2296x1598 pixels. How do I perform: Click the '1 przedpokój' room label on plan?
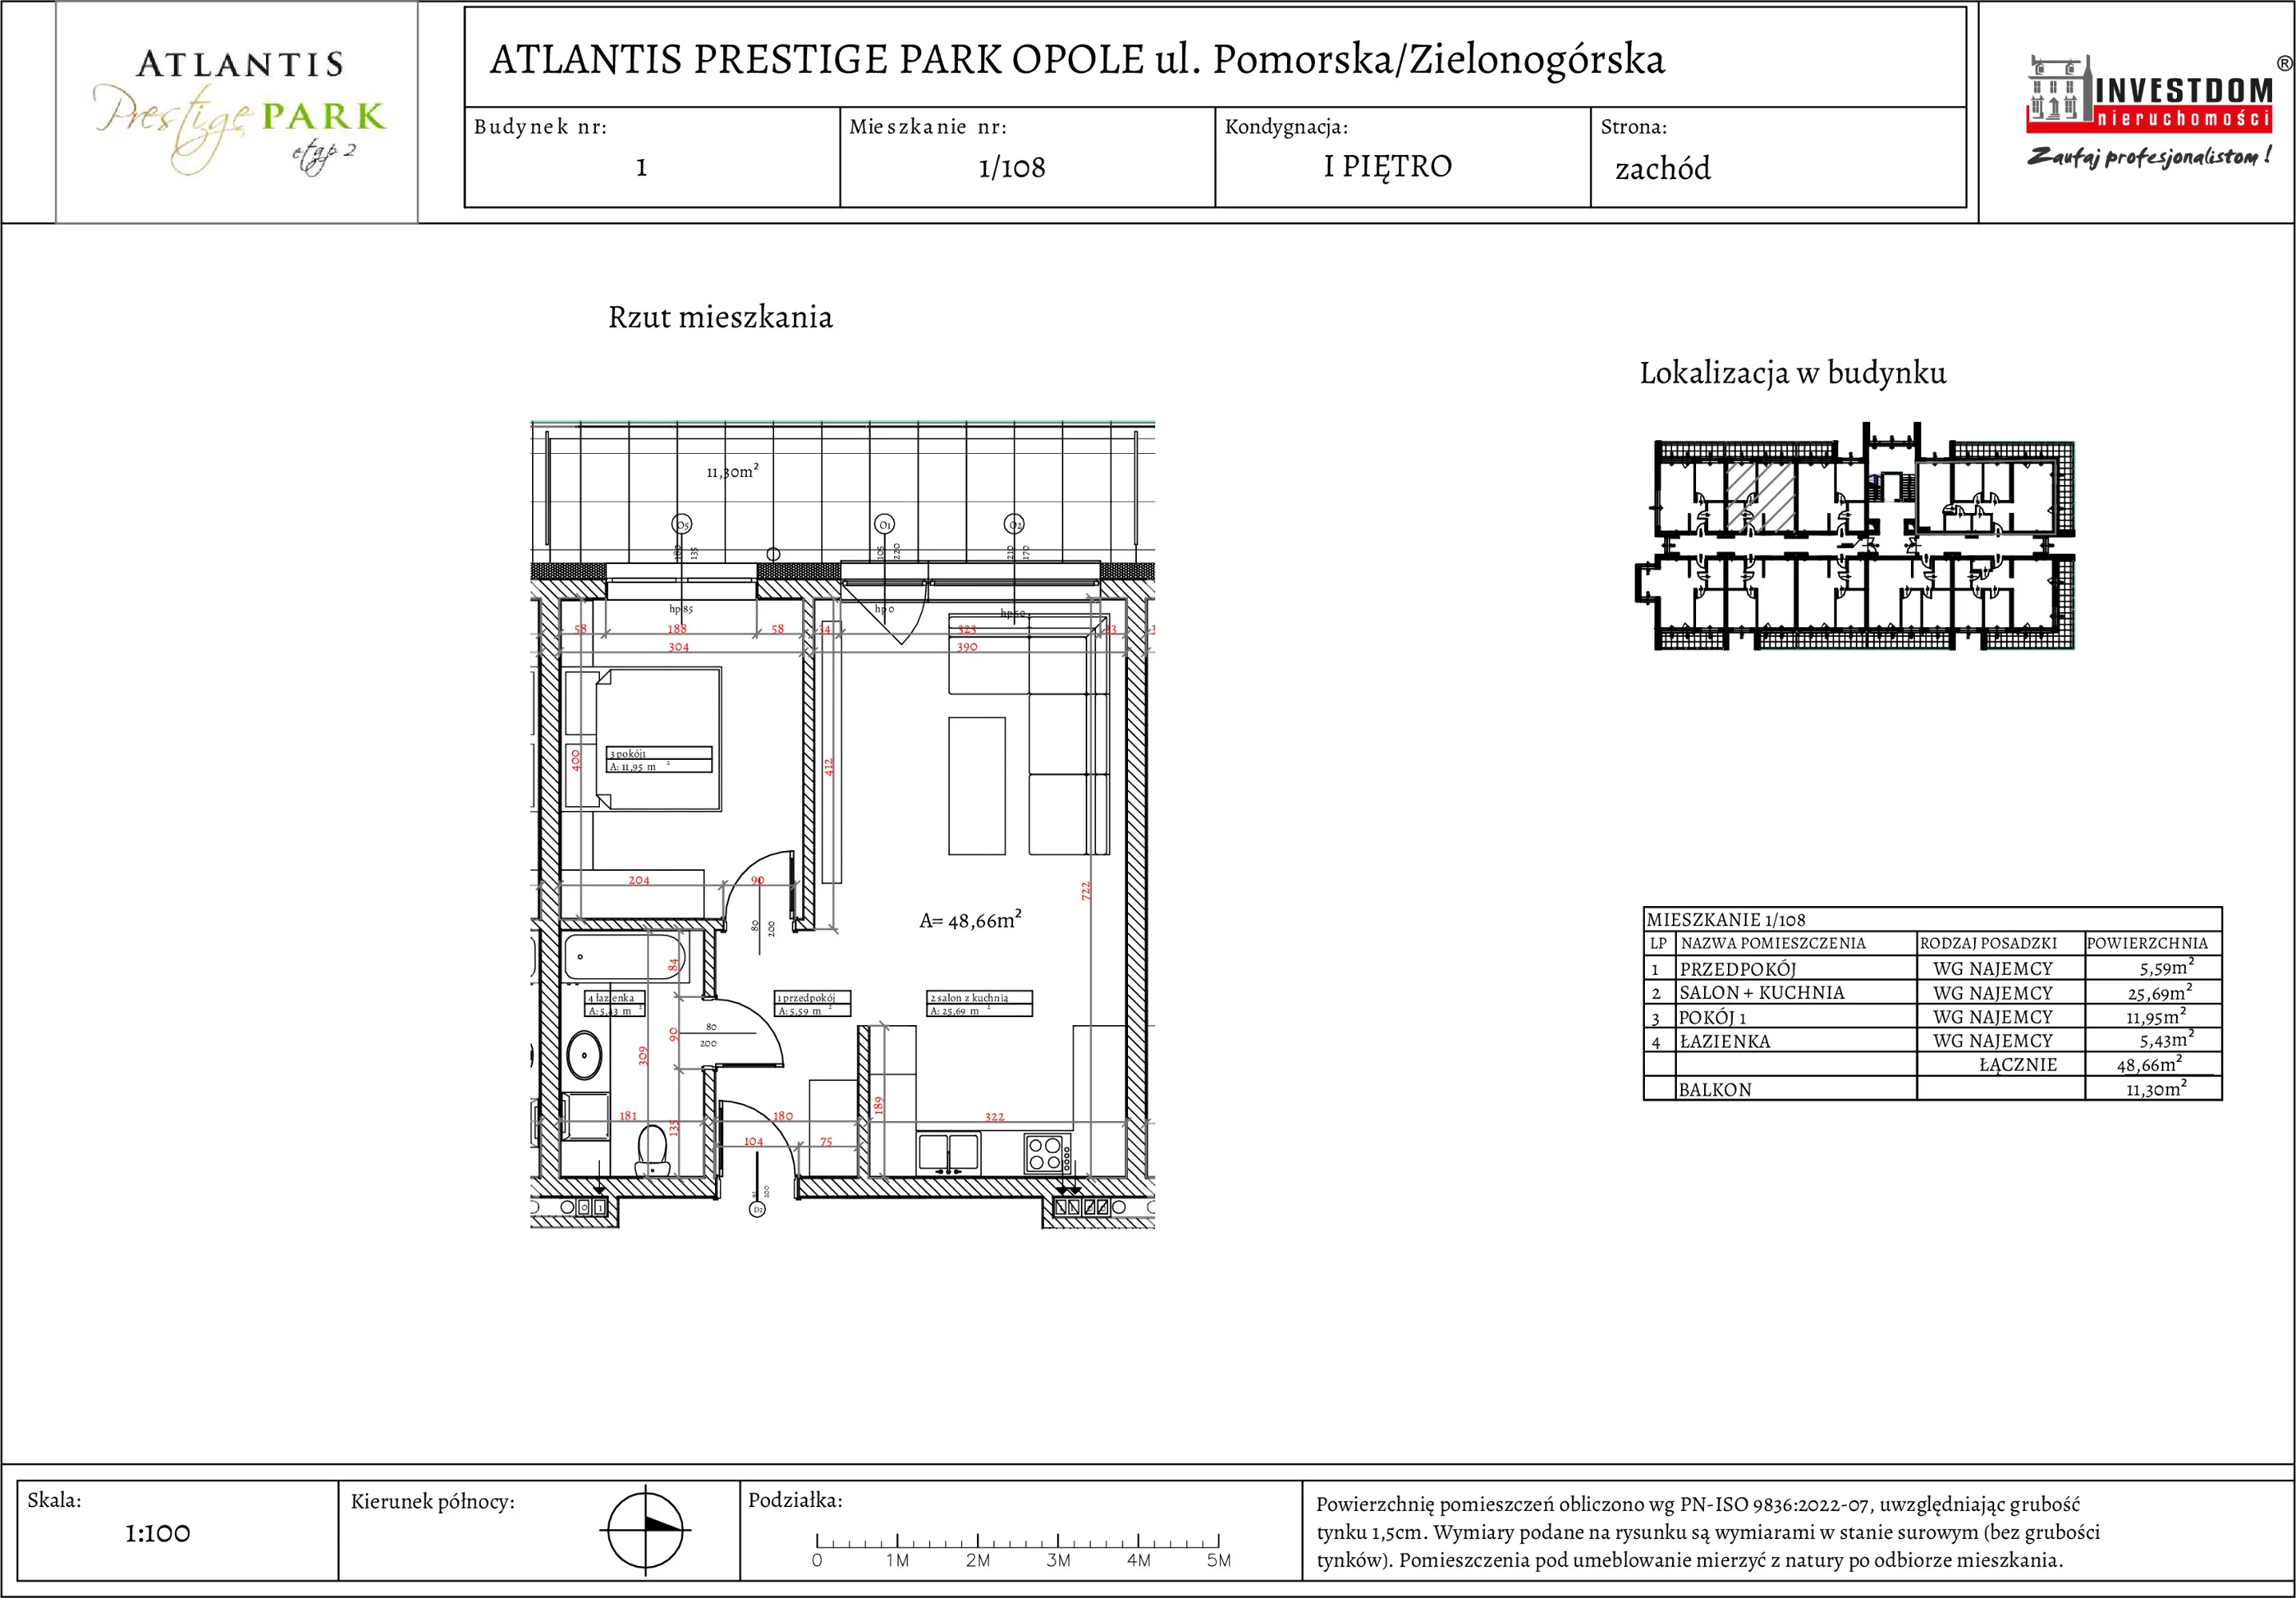pos(813,1004)
